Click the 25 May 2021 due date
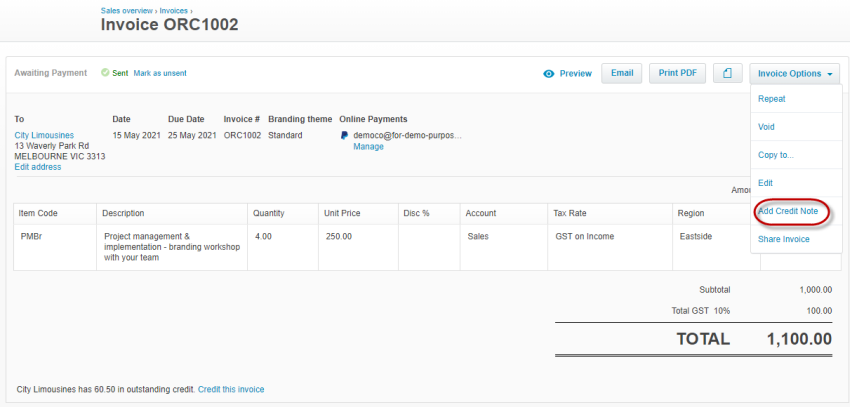The image size is (850, 407). [192, 135]
